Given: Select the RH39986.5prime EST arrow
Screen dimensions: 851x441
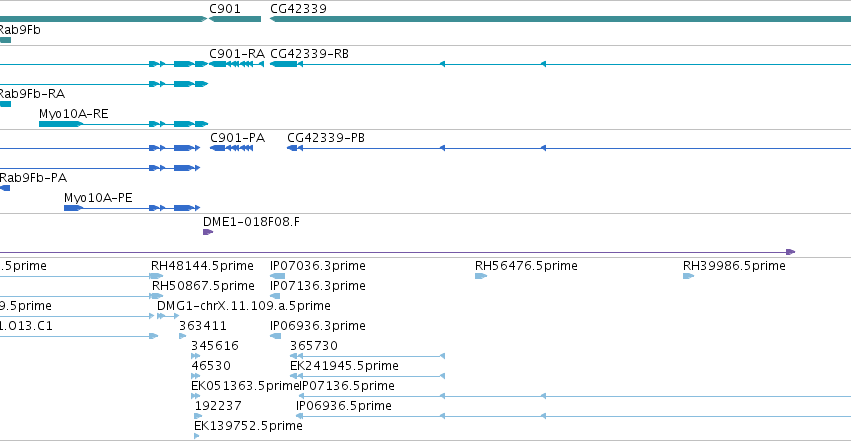Looking at the screenshot, I should (x=689, y=276).
